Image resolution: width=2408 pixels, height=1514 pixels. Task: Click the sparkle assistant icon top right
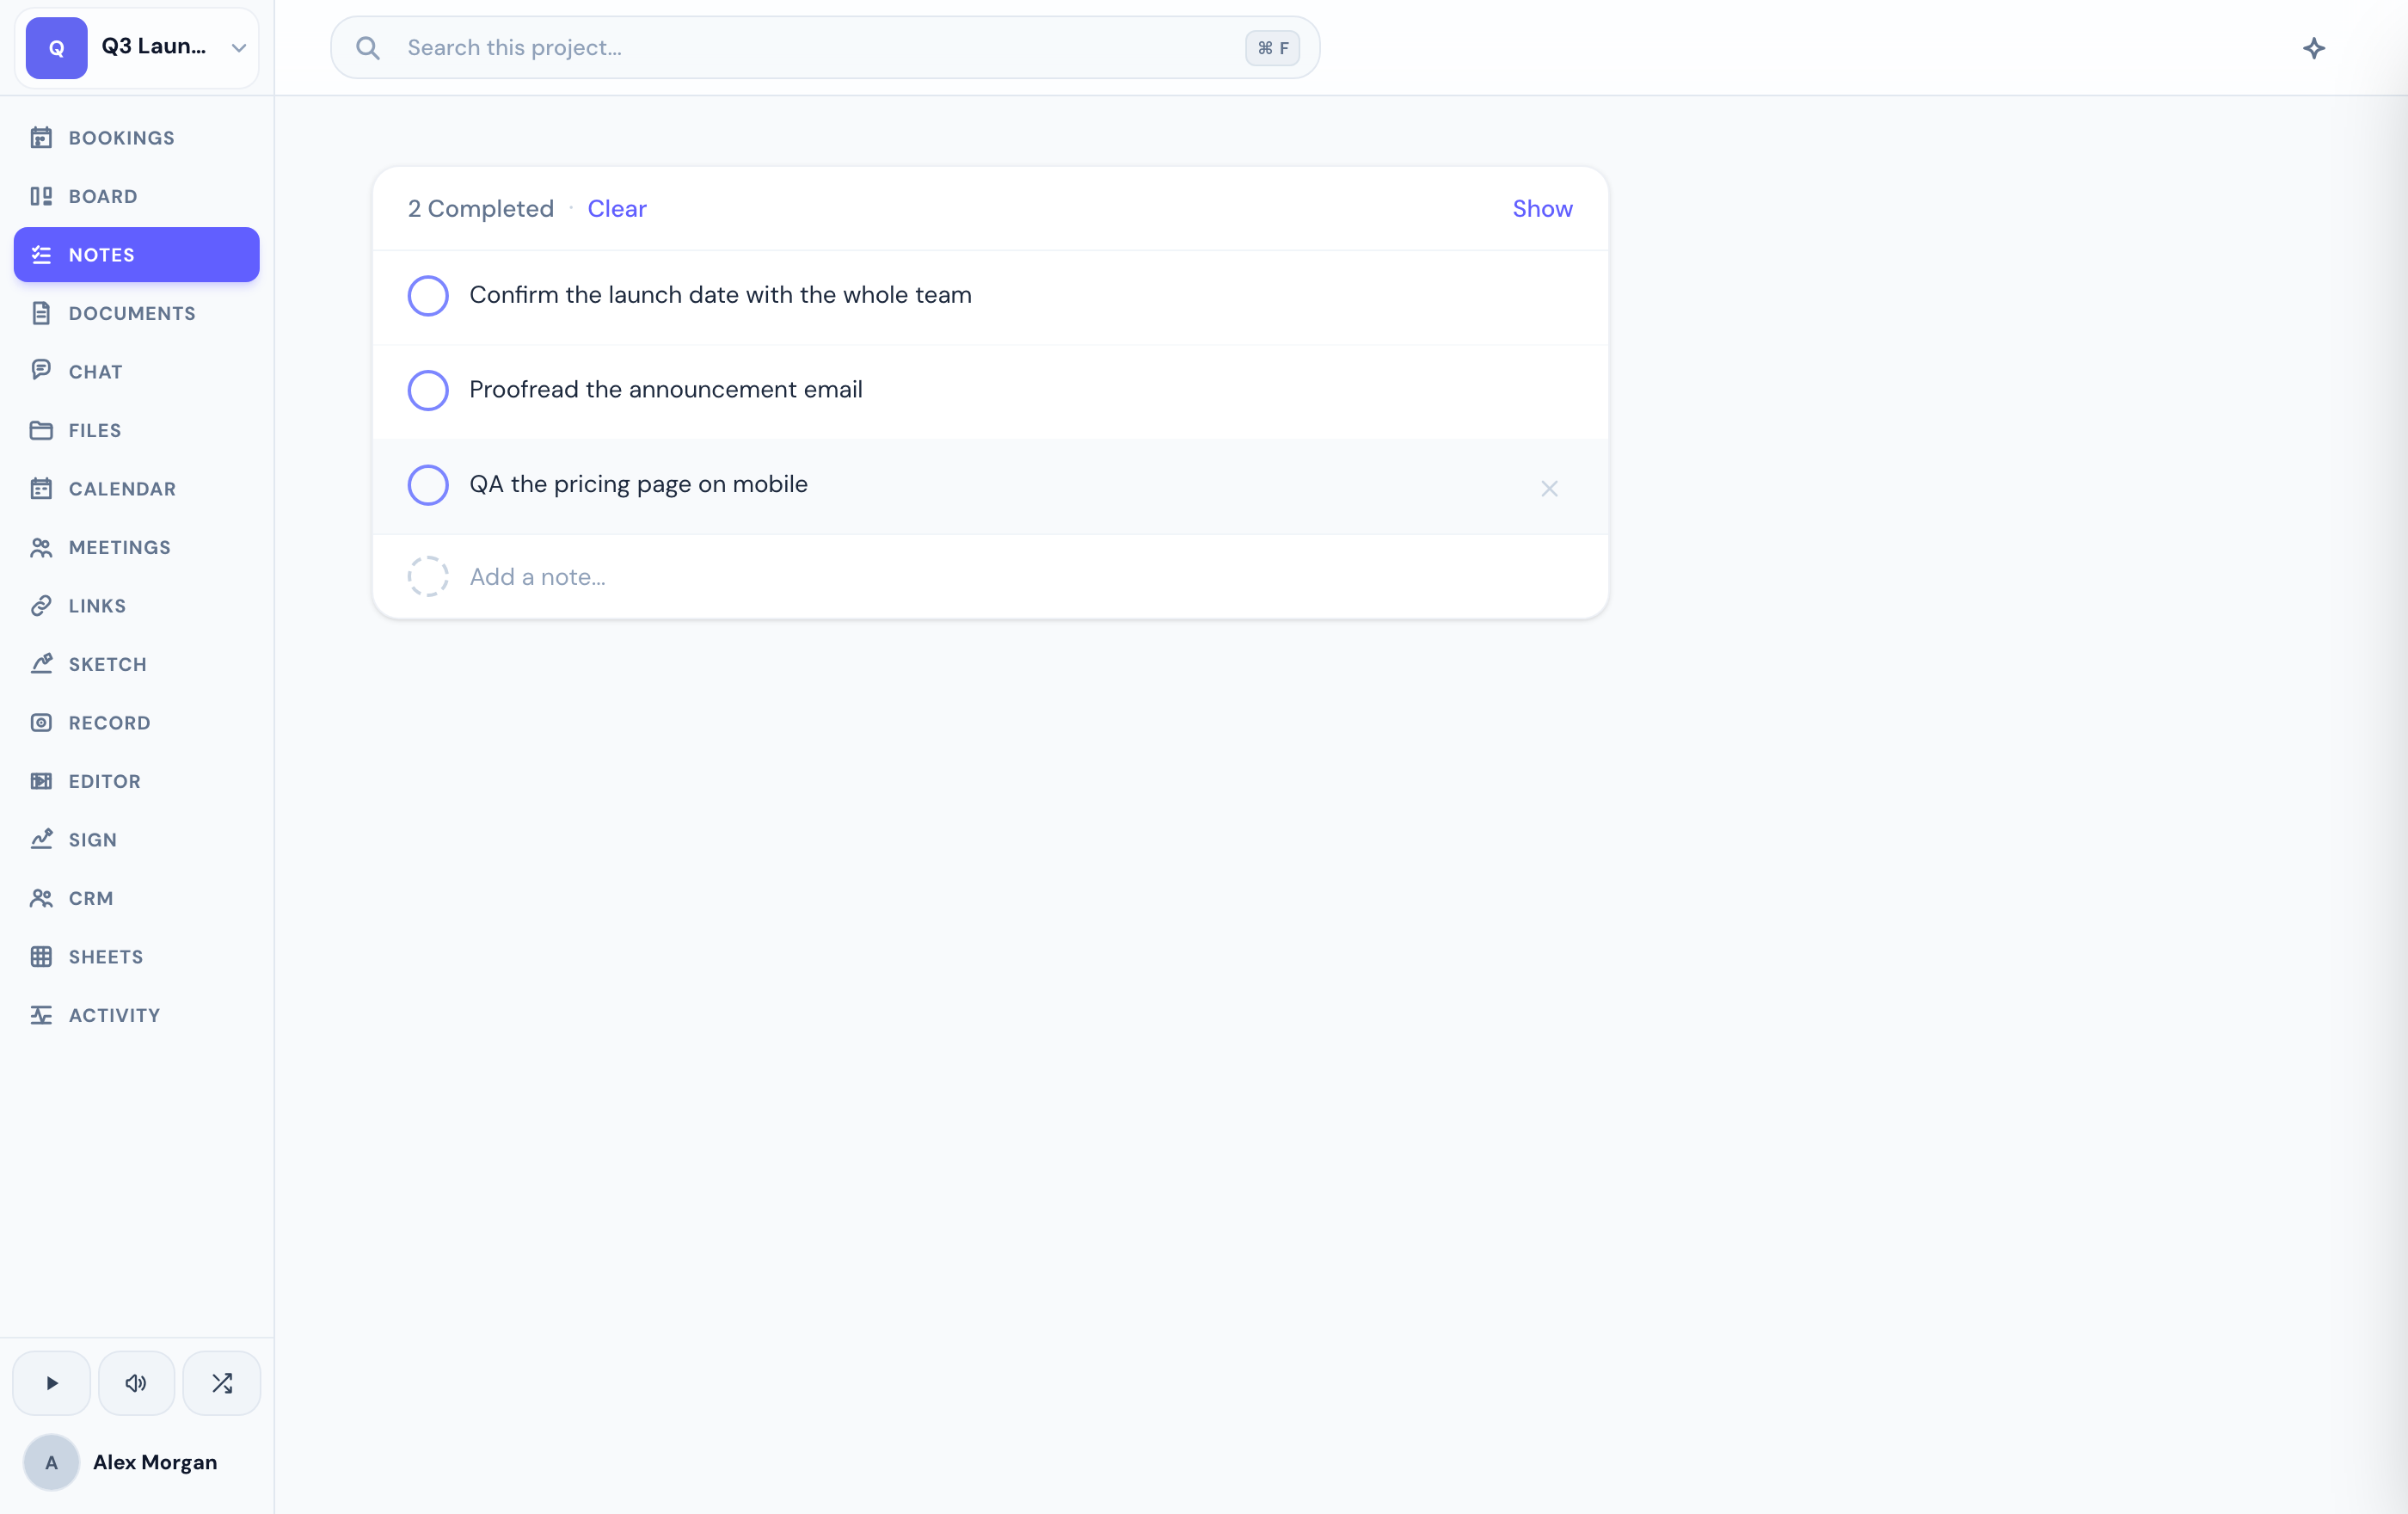(x=2314, y=48)
